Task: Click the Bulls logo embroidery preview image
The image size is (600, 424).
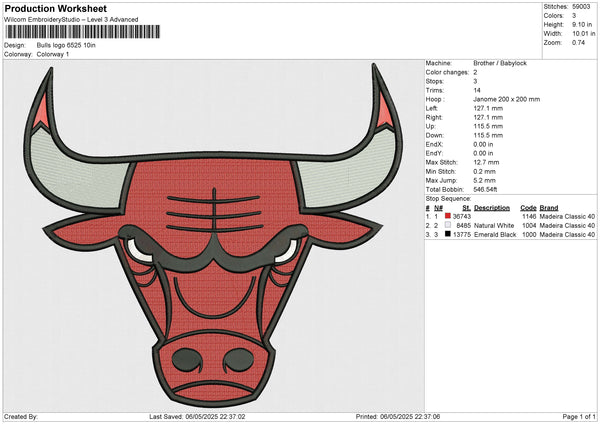Action: [214, 236]
